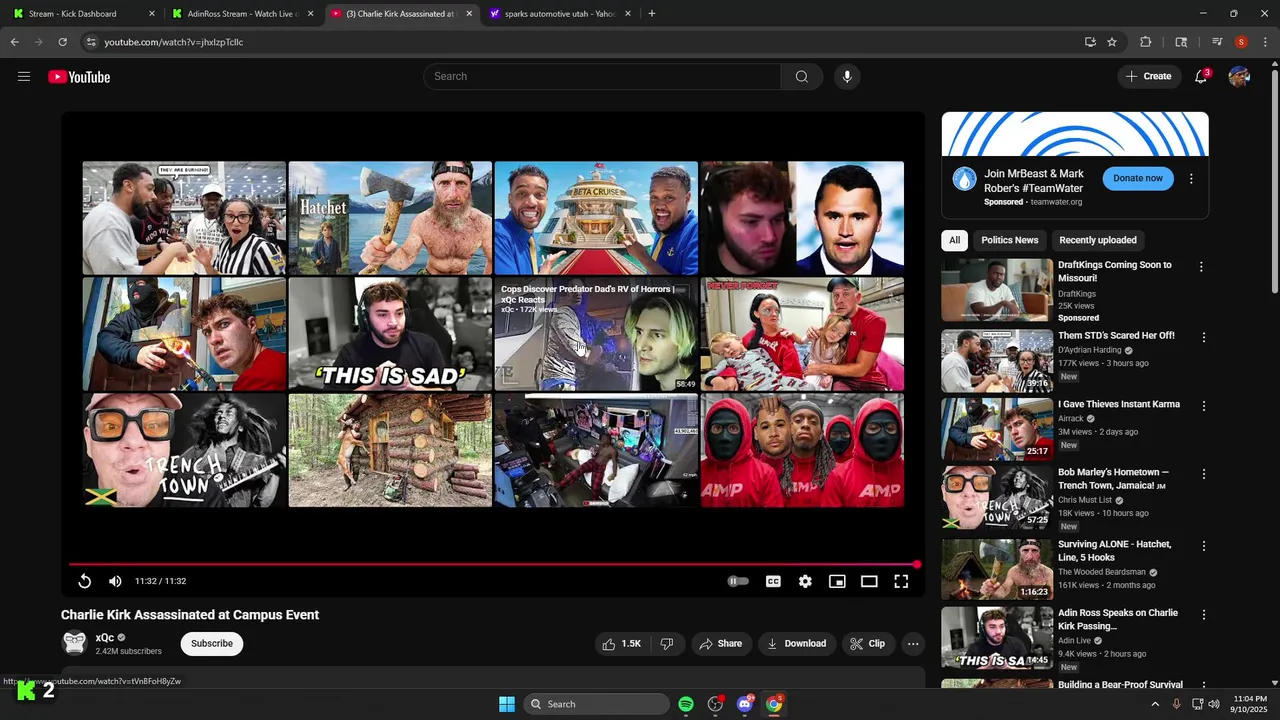Viewport: 1280px width, 720px height.
Task: Open more actions three-dot menu under video
Action: (913, 644)
